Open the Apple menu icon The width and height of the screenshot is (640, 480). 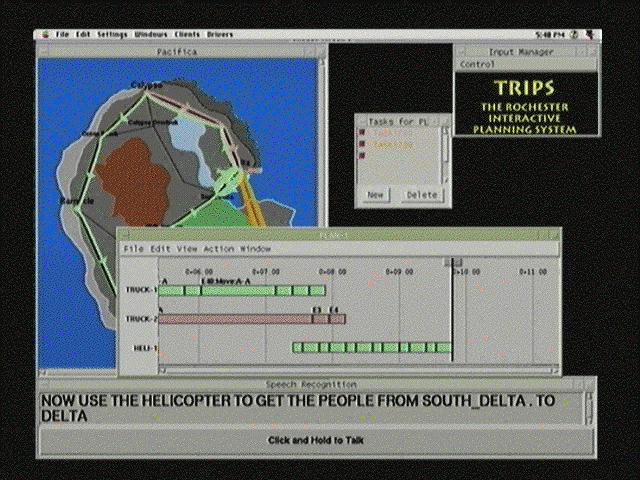tap(45, 35)
